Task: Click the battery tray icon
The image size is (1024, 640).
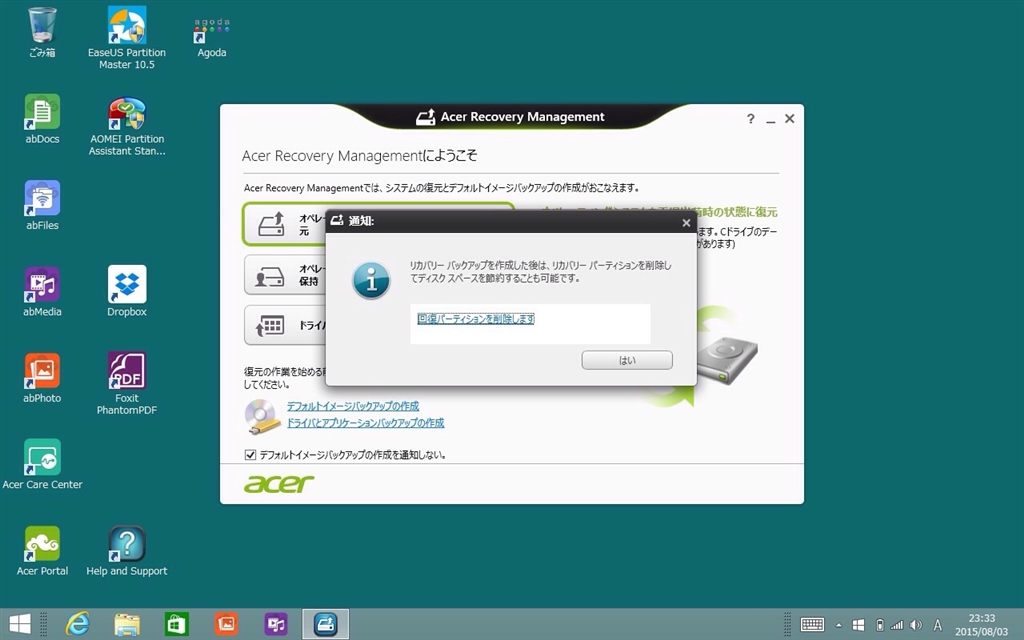Action: click(x=880, y=625)
